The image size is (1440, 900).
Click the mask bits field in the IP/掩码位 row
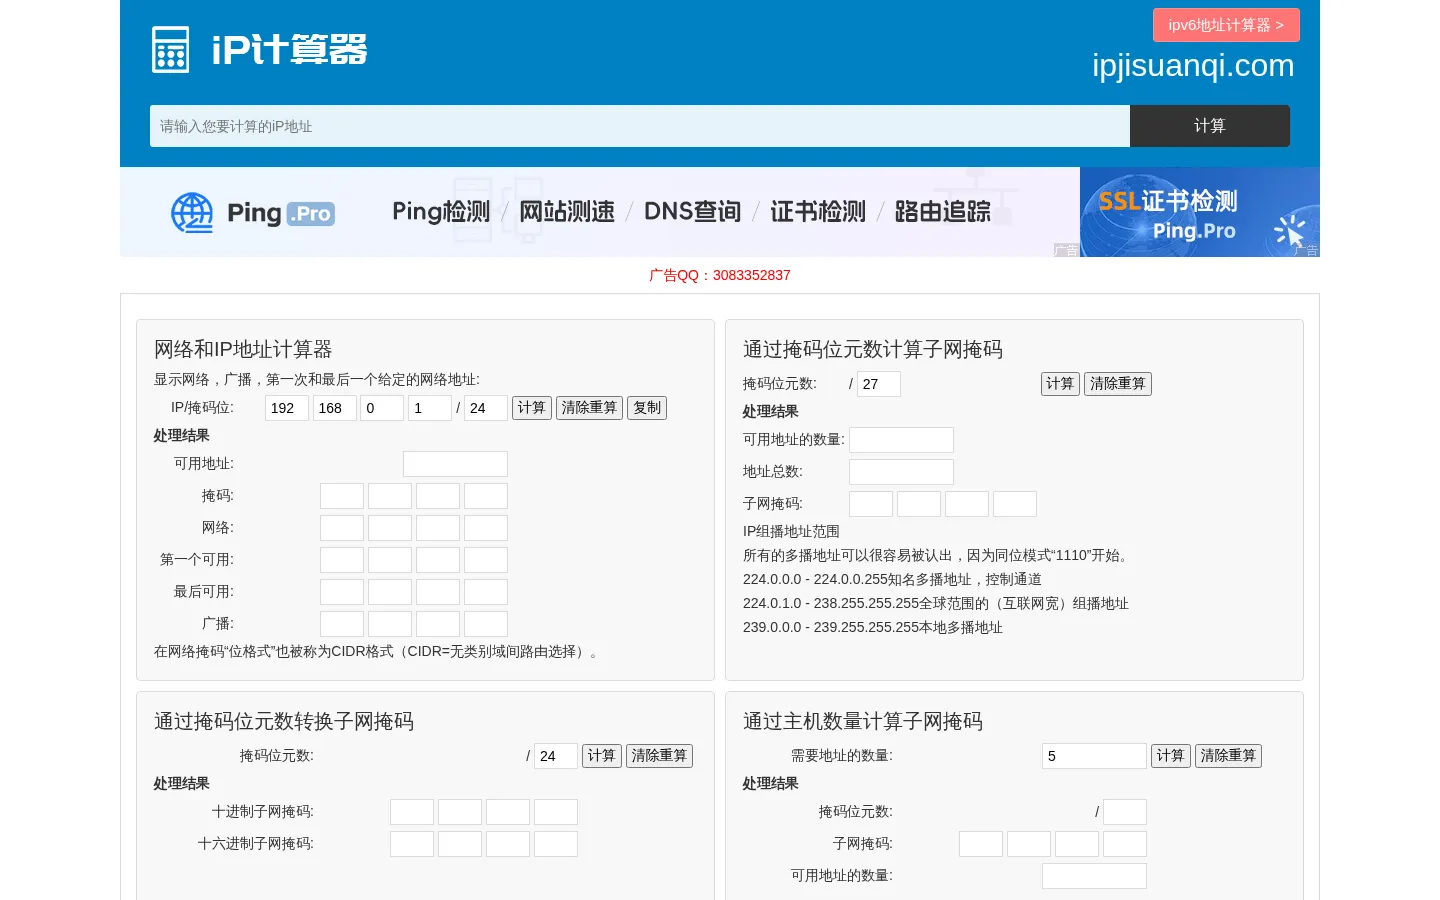pyautogui.click(x=486, y=408)
